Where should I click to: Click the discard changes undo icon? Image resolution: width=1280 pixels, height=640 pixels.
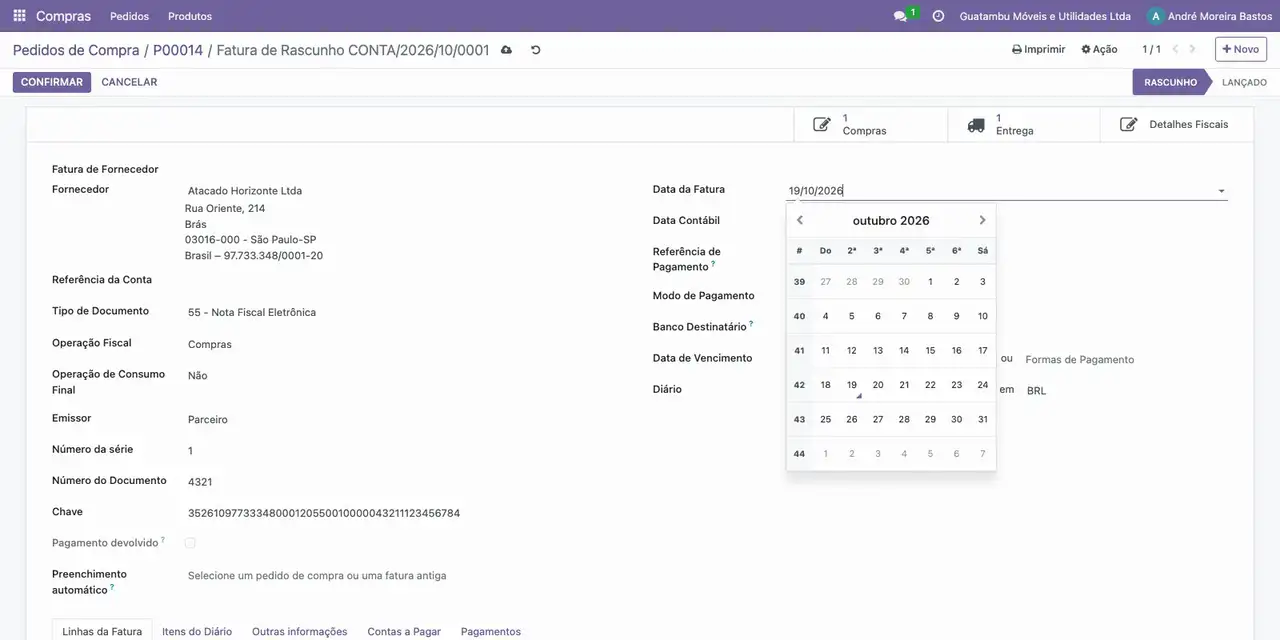535,50
